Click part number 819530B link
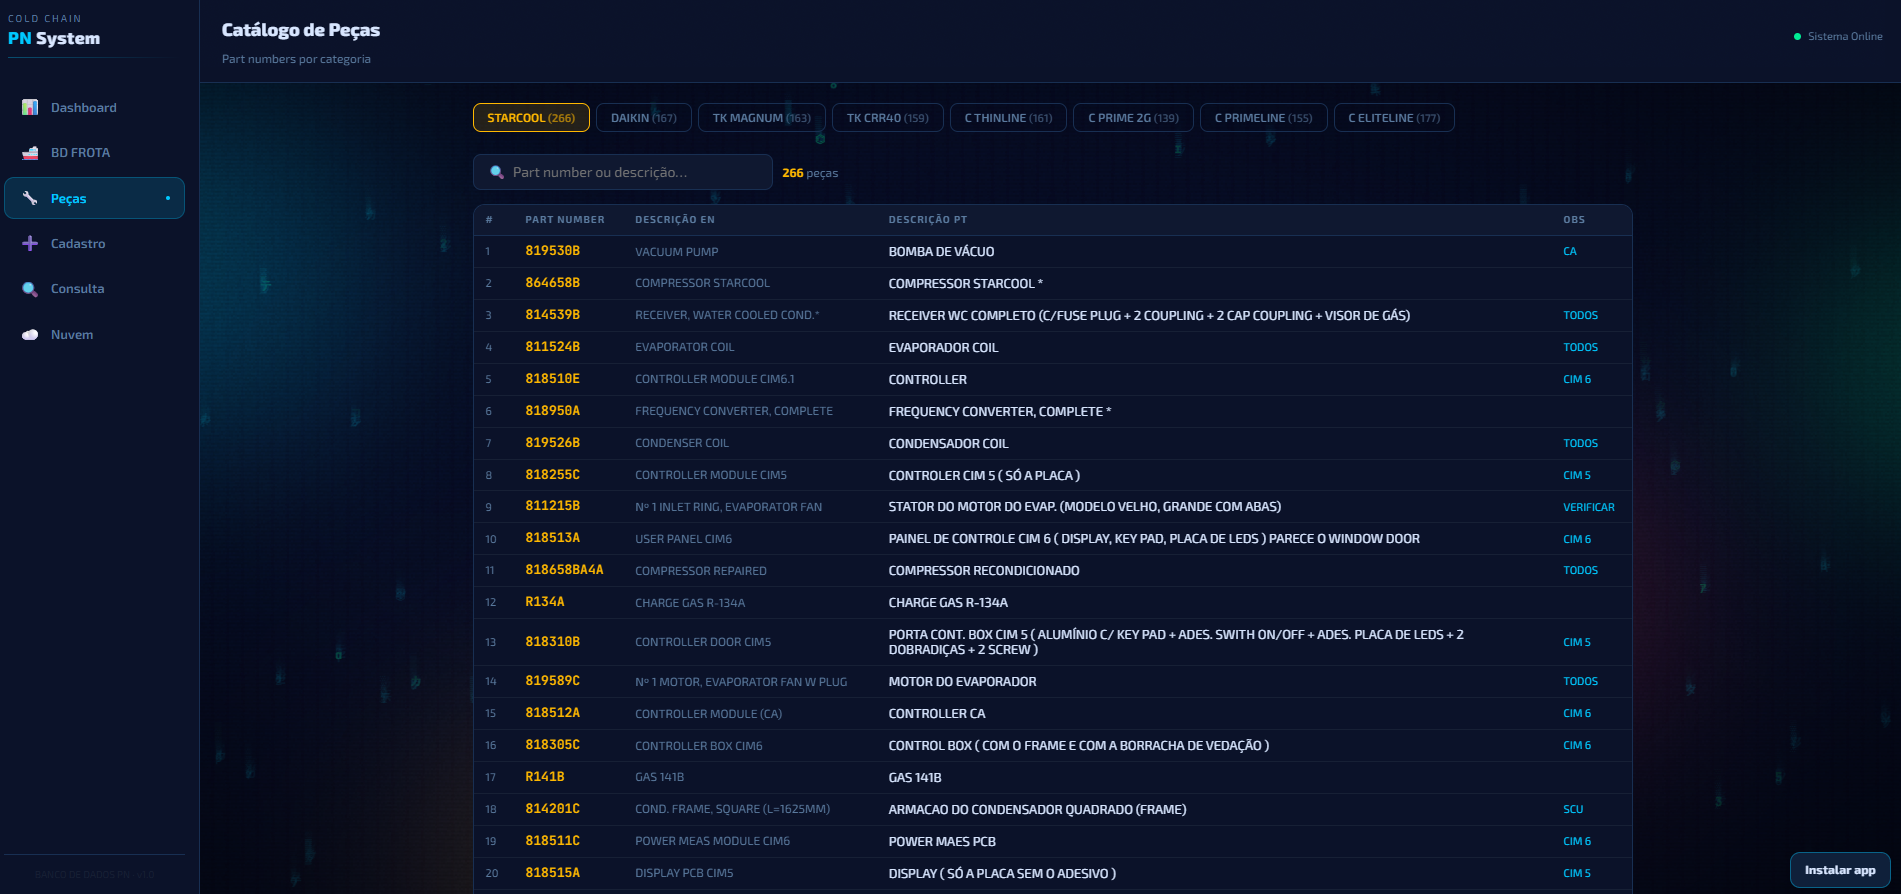Viewport: 1901px width, 894px height. pos(552,251)
